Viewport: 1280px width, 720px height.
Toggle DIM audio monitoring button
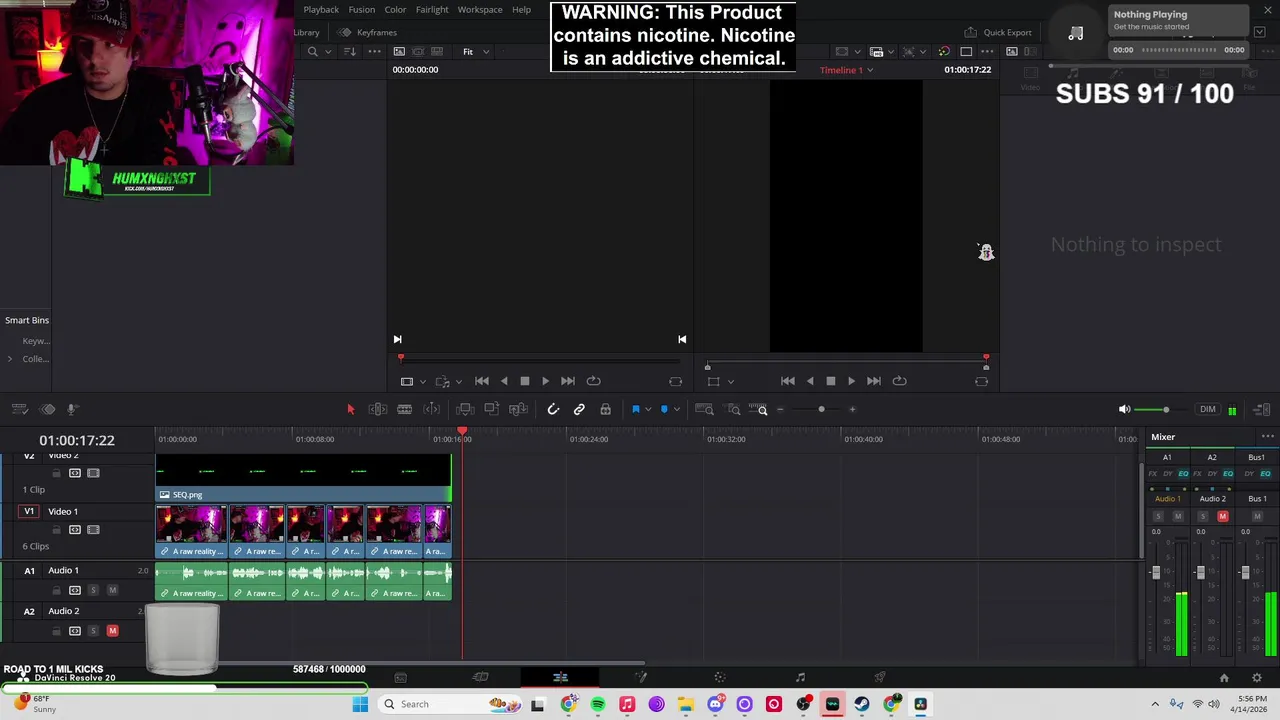tap(1208, 409)
